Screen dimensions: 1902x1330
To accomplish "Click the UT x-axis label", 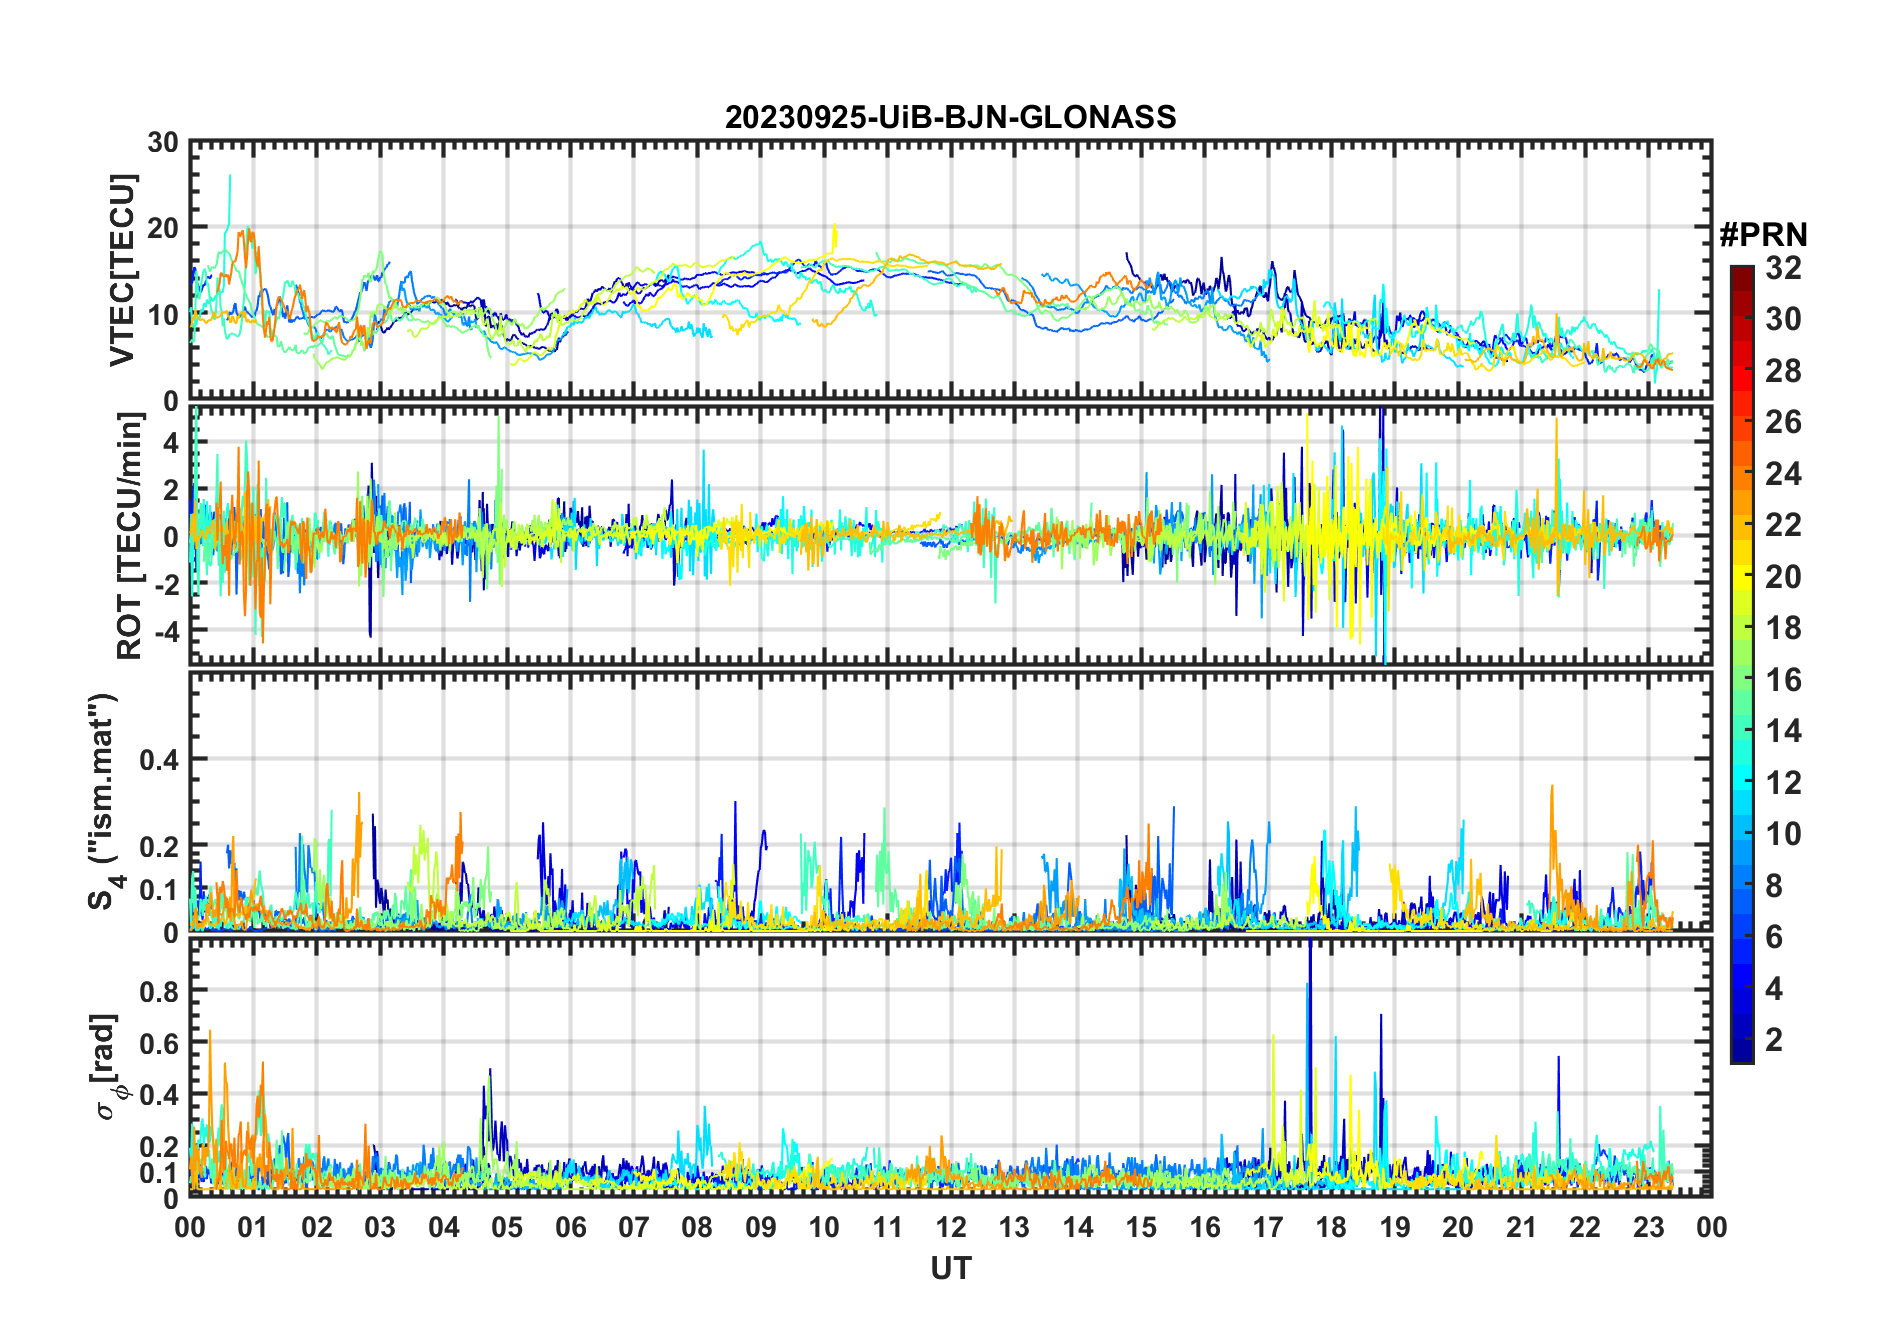I will [x=950, y=1268].
